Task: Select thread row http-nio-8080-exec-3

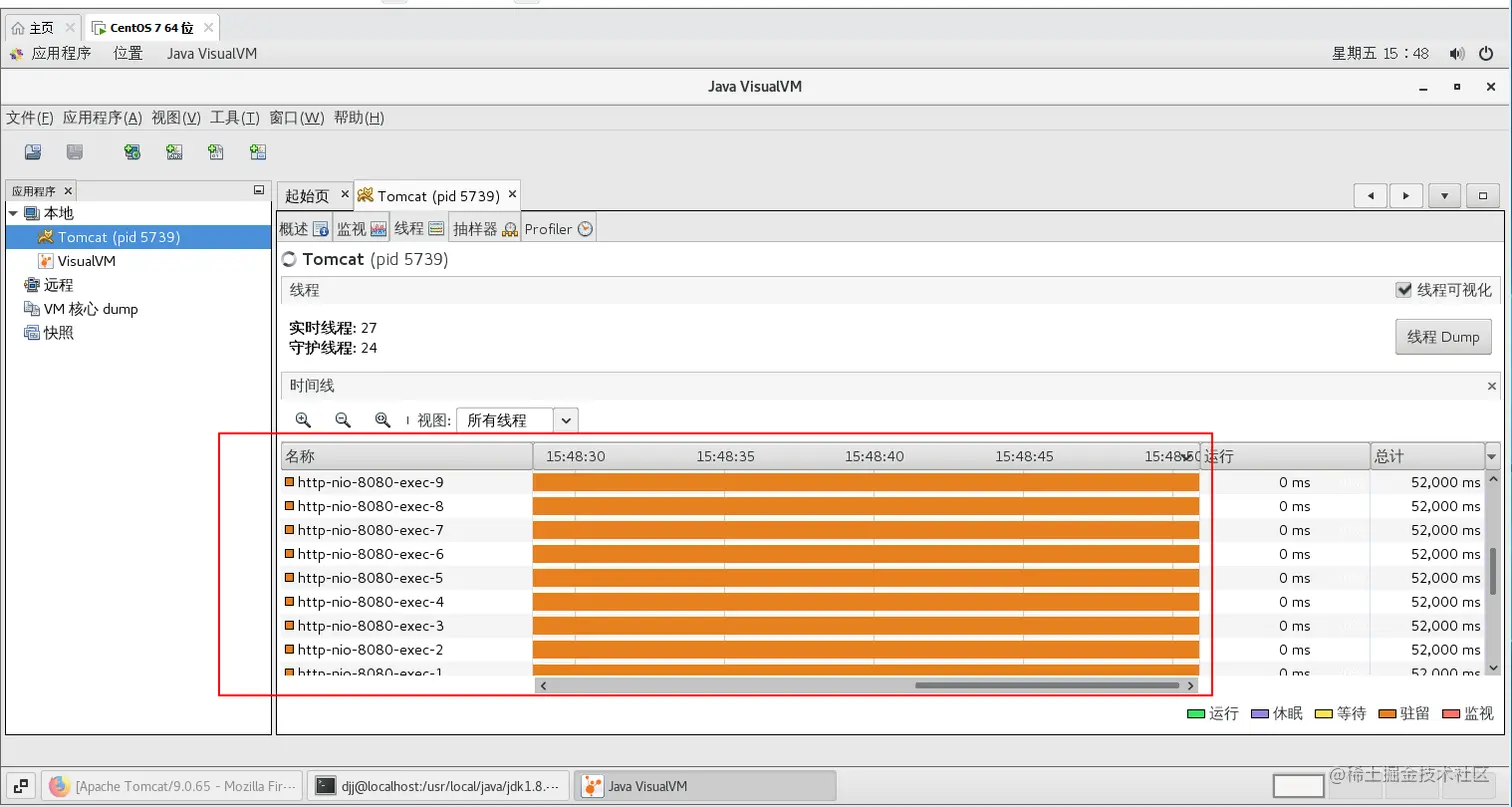Action: 883,626
